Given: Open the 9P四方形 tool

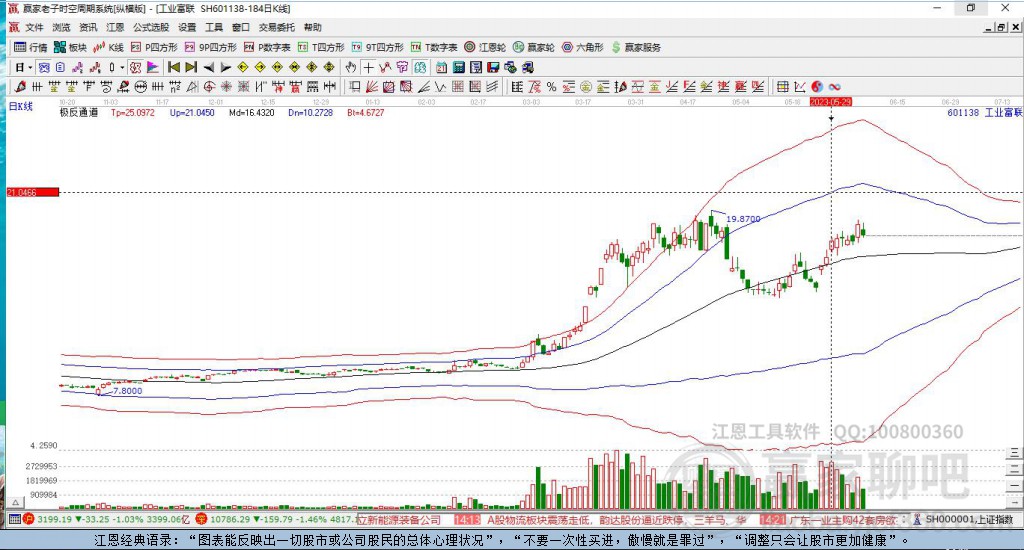Looking at the screenshot, I should click(211, 47).
